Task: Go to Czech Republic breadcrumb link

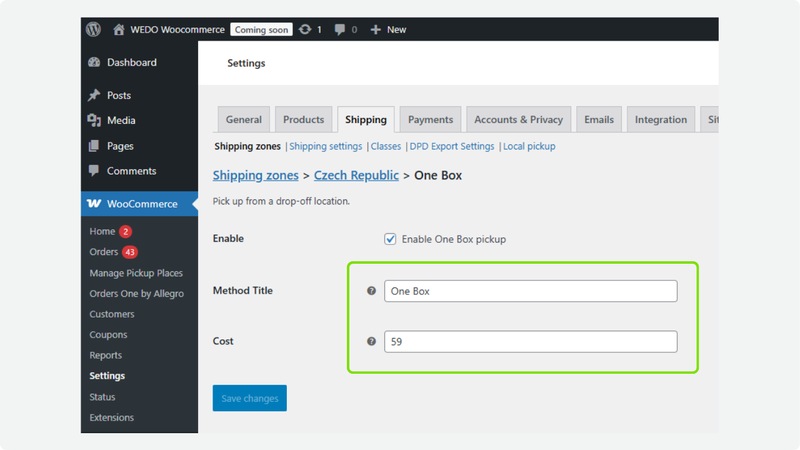Action: (356, 175)
